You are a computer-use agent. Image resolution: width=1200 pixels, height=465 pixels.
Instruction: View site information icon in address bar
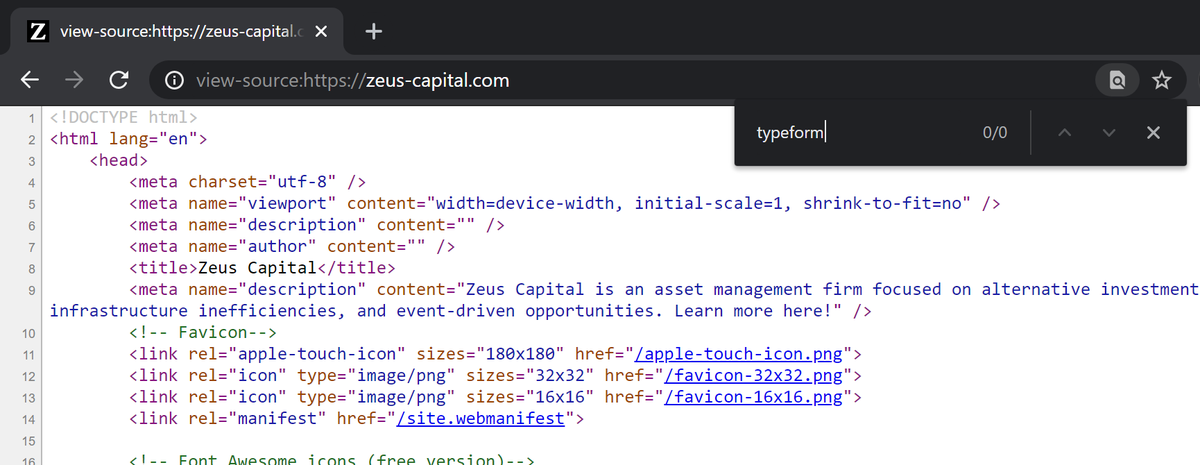click(x=174, y=80)
